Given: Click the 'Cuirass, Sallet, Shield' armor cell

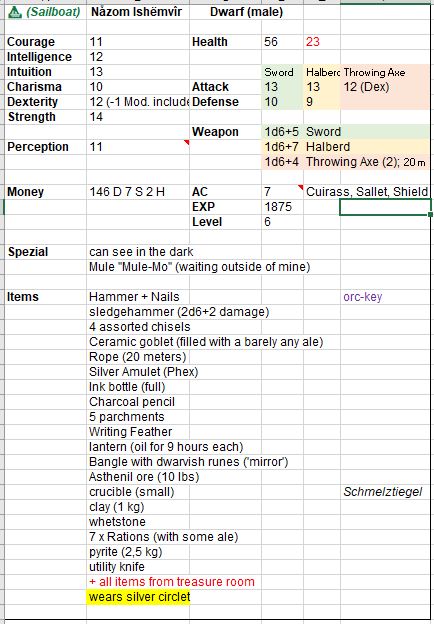Looking at the screenshot, I should coord(368,192).
